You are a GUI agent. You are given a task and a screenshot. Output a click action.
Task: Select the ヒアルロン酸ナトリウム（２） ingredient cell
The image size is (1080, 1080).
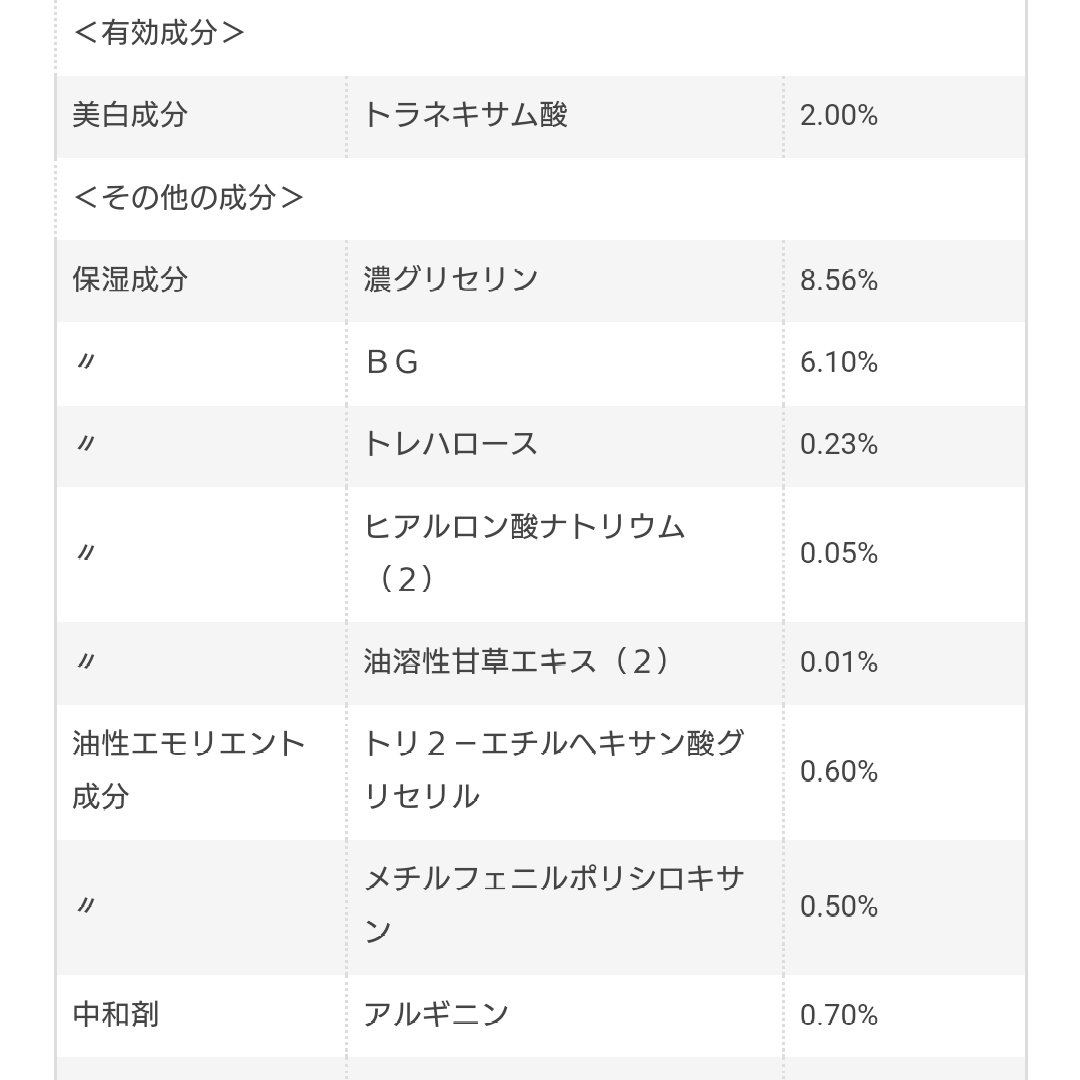pyautogui.click(x=524, y=552)
